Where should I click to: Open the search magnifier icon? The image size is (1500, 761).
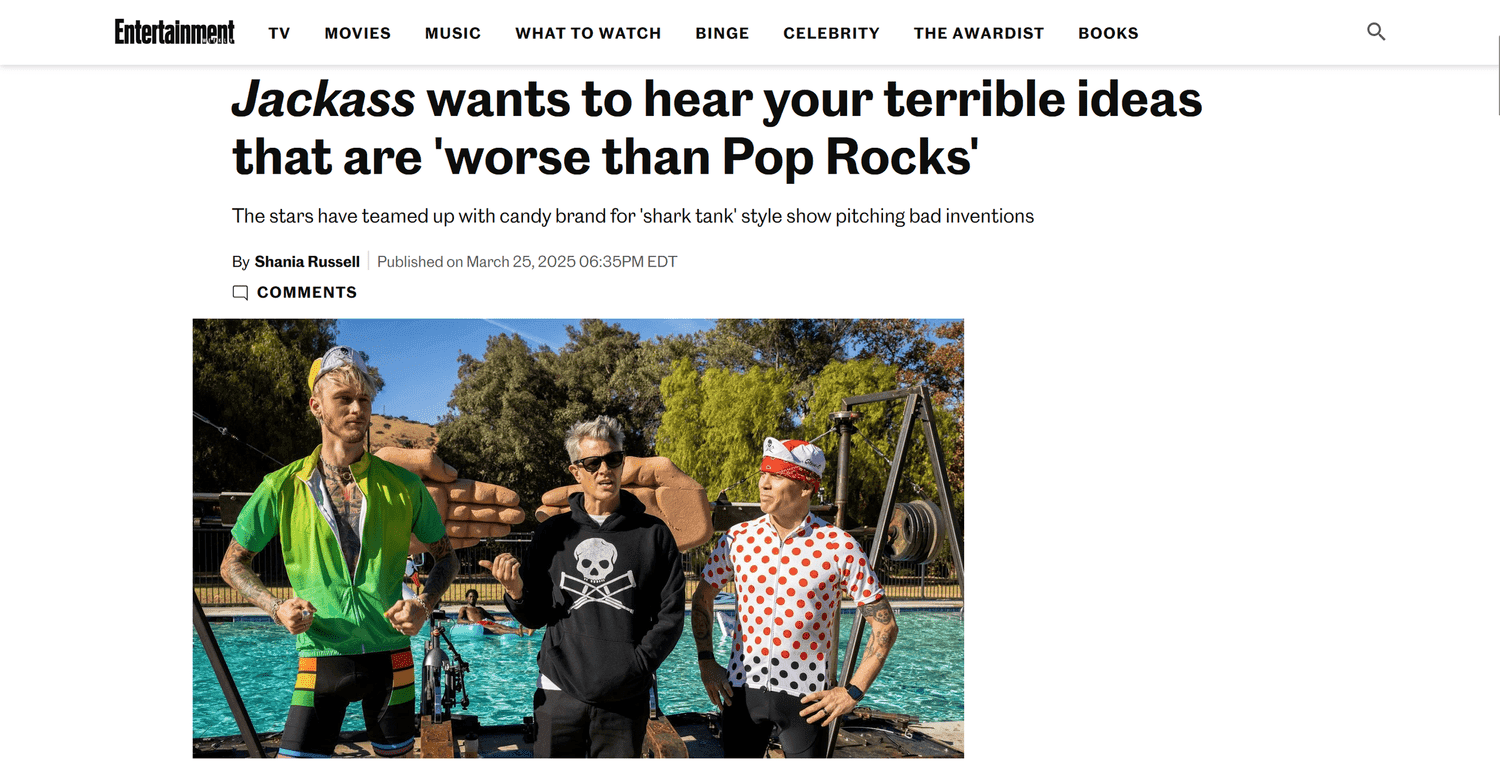pyautogui.click(x=1376, y=32)
